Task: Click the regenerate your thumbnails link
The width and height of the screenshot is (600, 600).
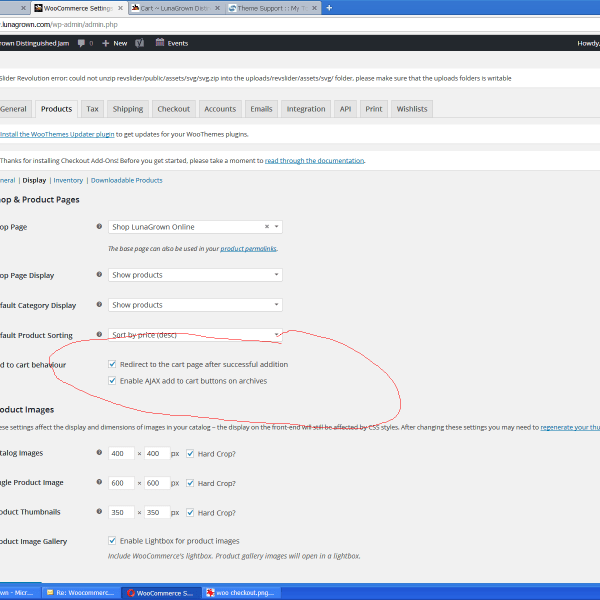Action: [x=570, y=427]
